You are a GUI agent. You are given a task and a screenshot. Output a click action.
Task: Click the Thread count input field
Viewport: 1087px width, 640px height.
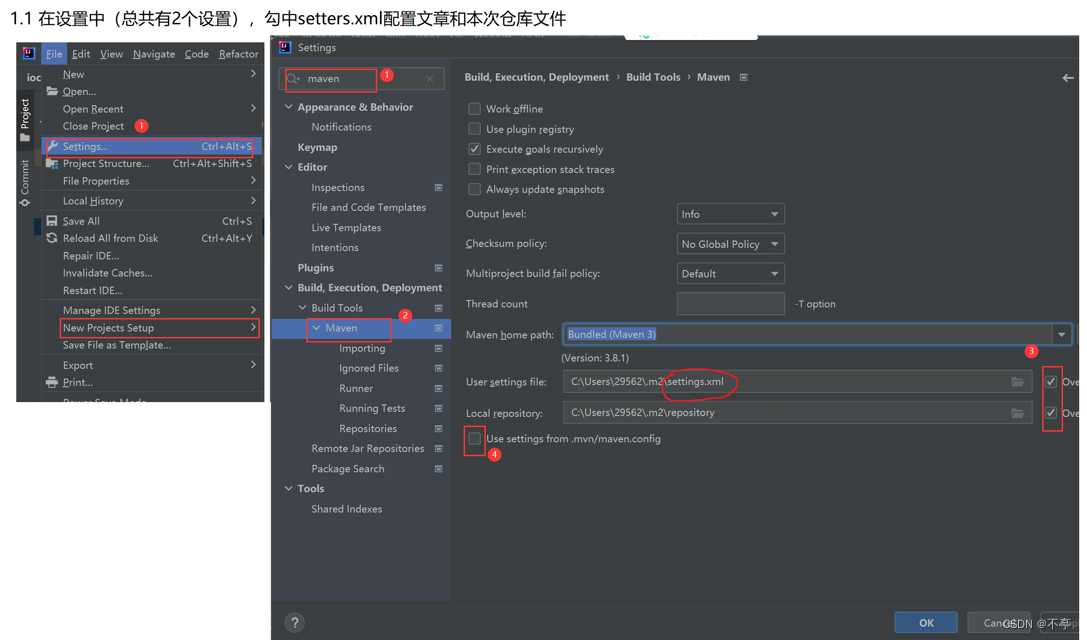pyautogui.click(x=730, y=304)
